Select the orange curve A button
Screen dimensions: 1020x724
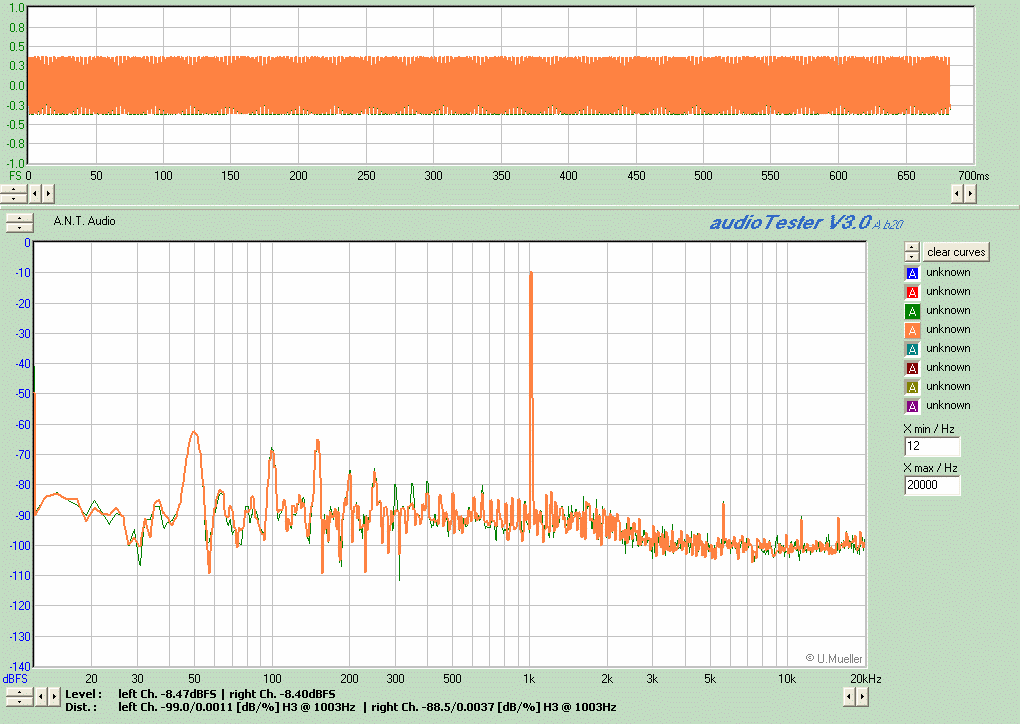pos(911,330)
